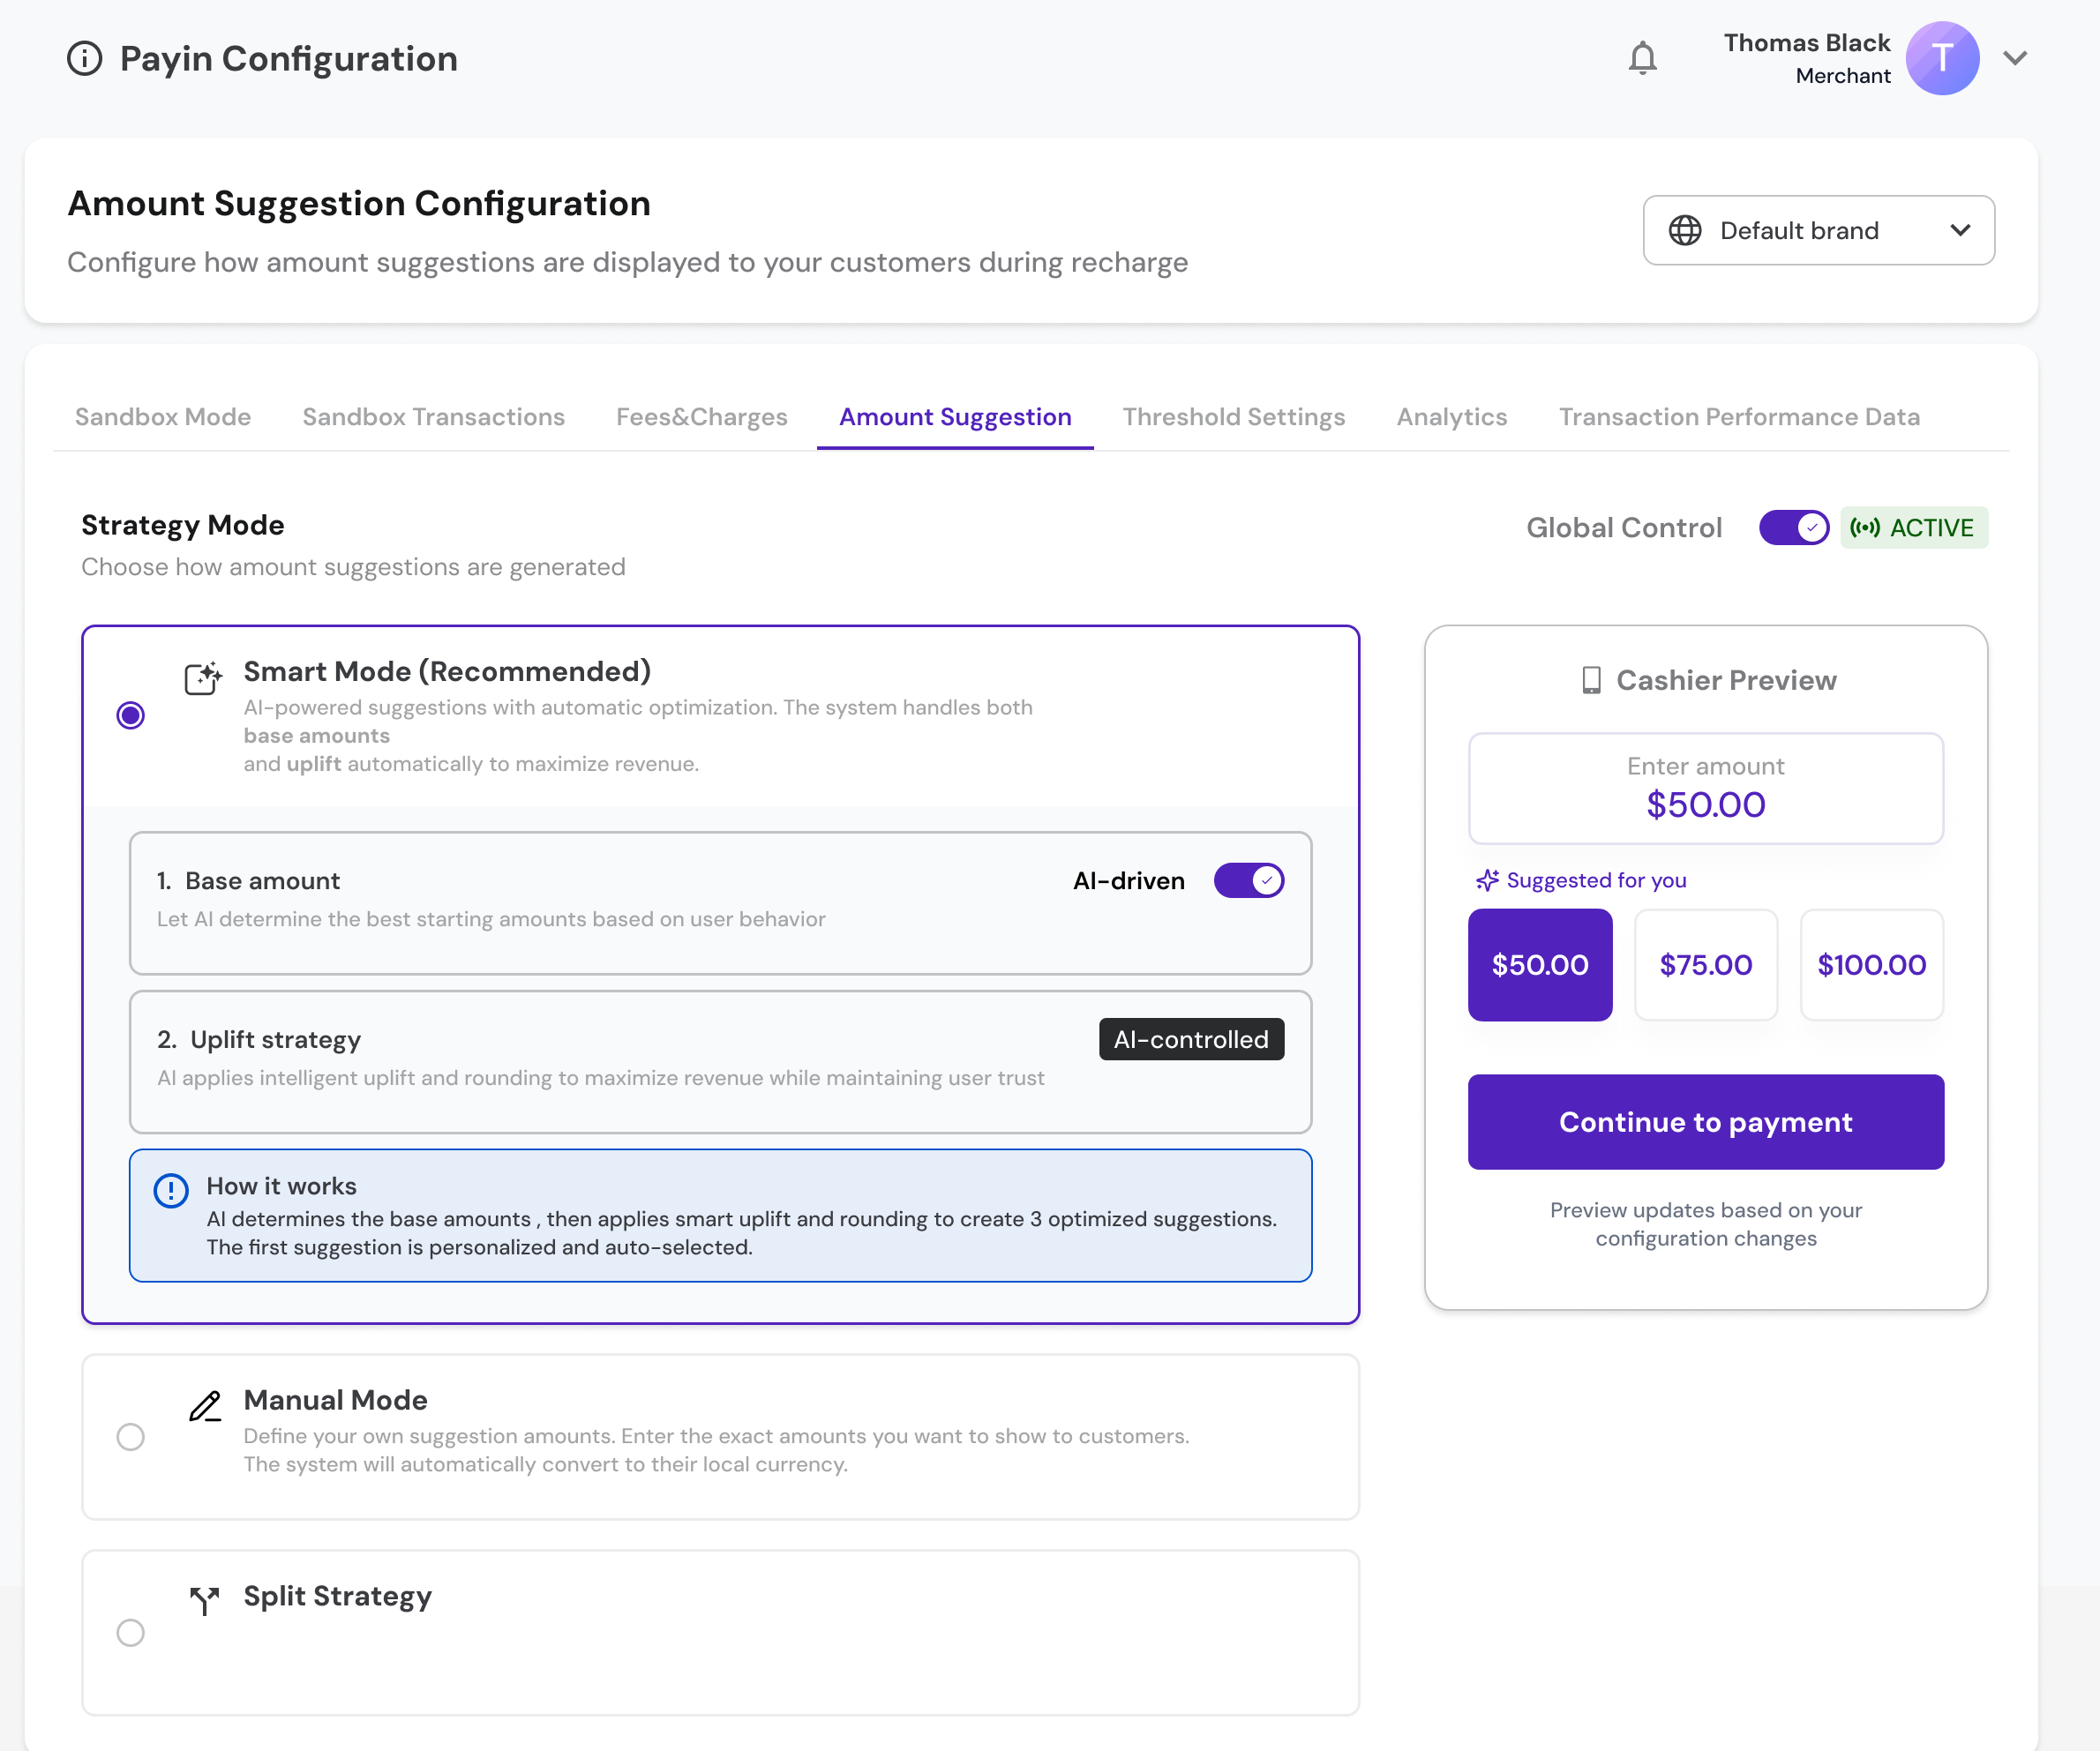Viewport: 2100px width, 1751px height.
Task: Click the AI-controlled badge
Action: pyautogui.click(x=1191, y=1039)
